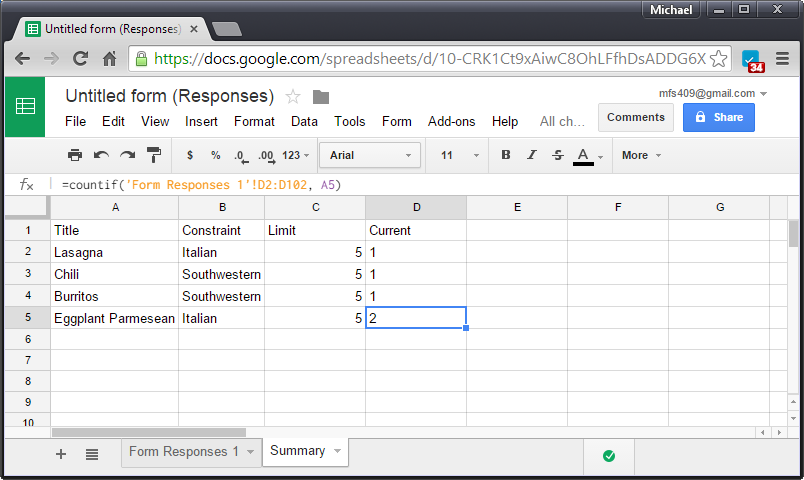
Task: Open the Arial font dropdown
Action: (x=370, y=155)
